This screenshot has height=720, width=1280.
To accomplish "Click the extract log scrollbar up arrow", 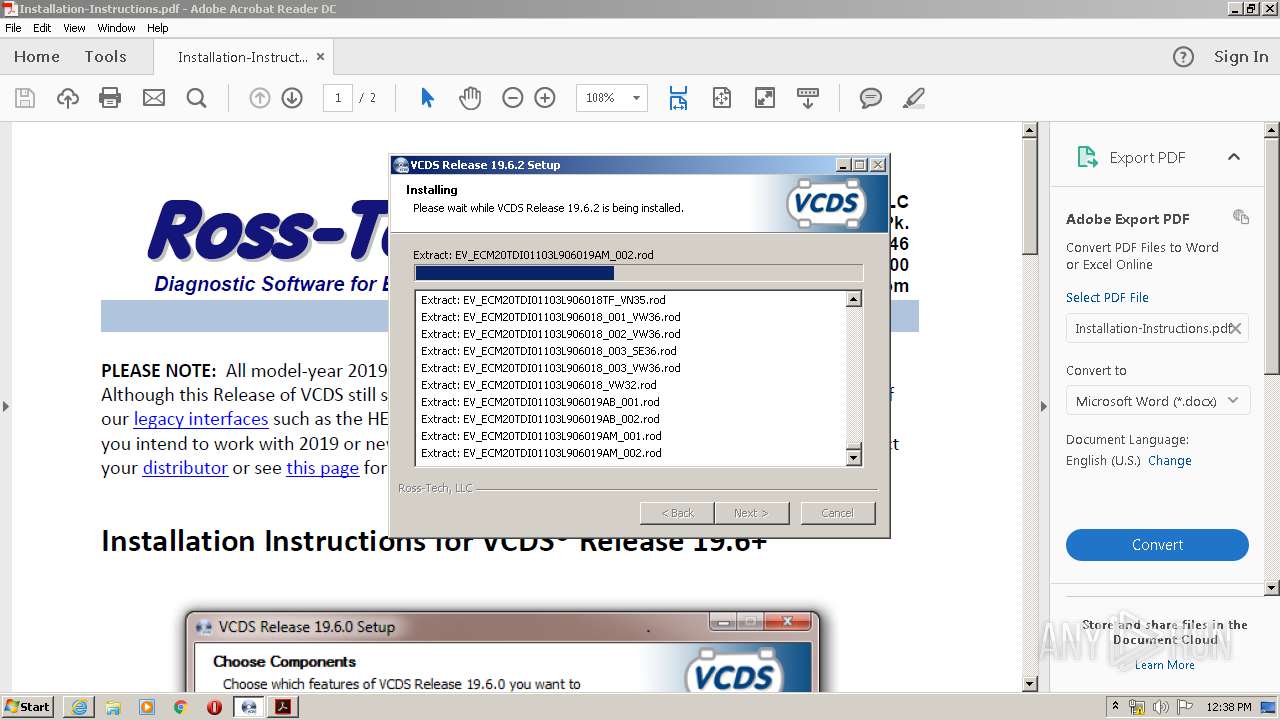I will coord(853,299).
